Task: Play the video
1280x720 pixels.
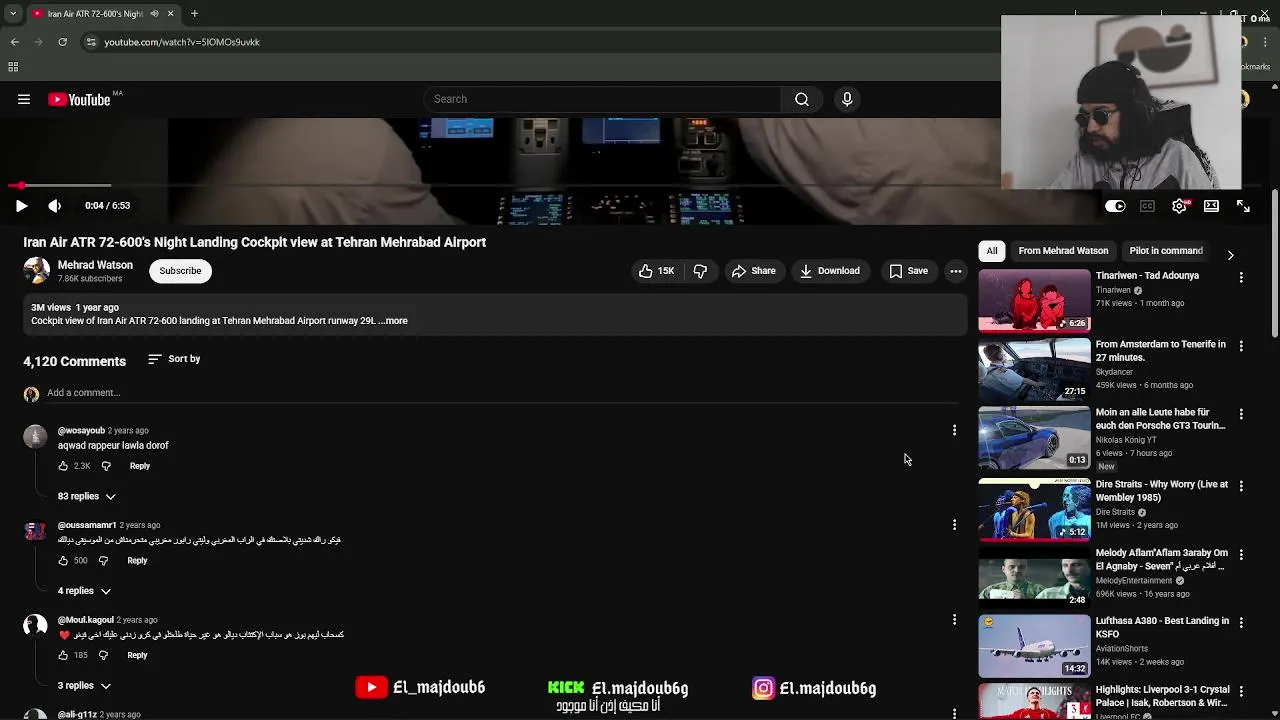Action: [x=21, y=206]
